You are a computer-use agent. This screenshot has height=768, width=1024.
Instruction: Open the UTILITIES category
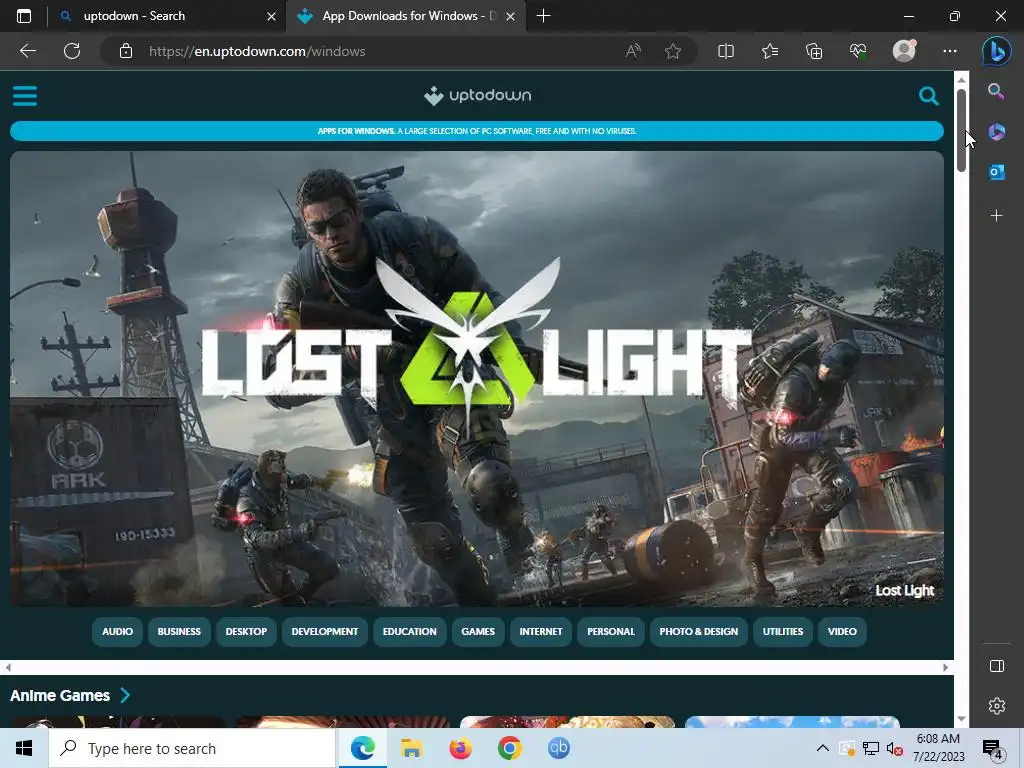coord(783,632)
